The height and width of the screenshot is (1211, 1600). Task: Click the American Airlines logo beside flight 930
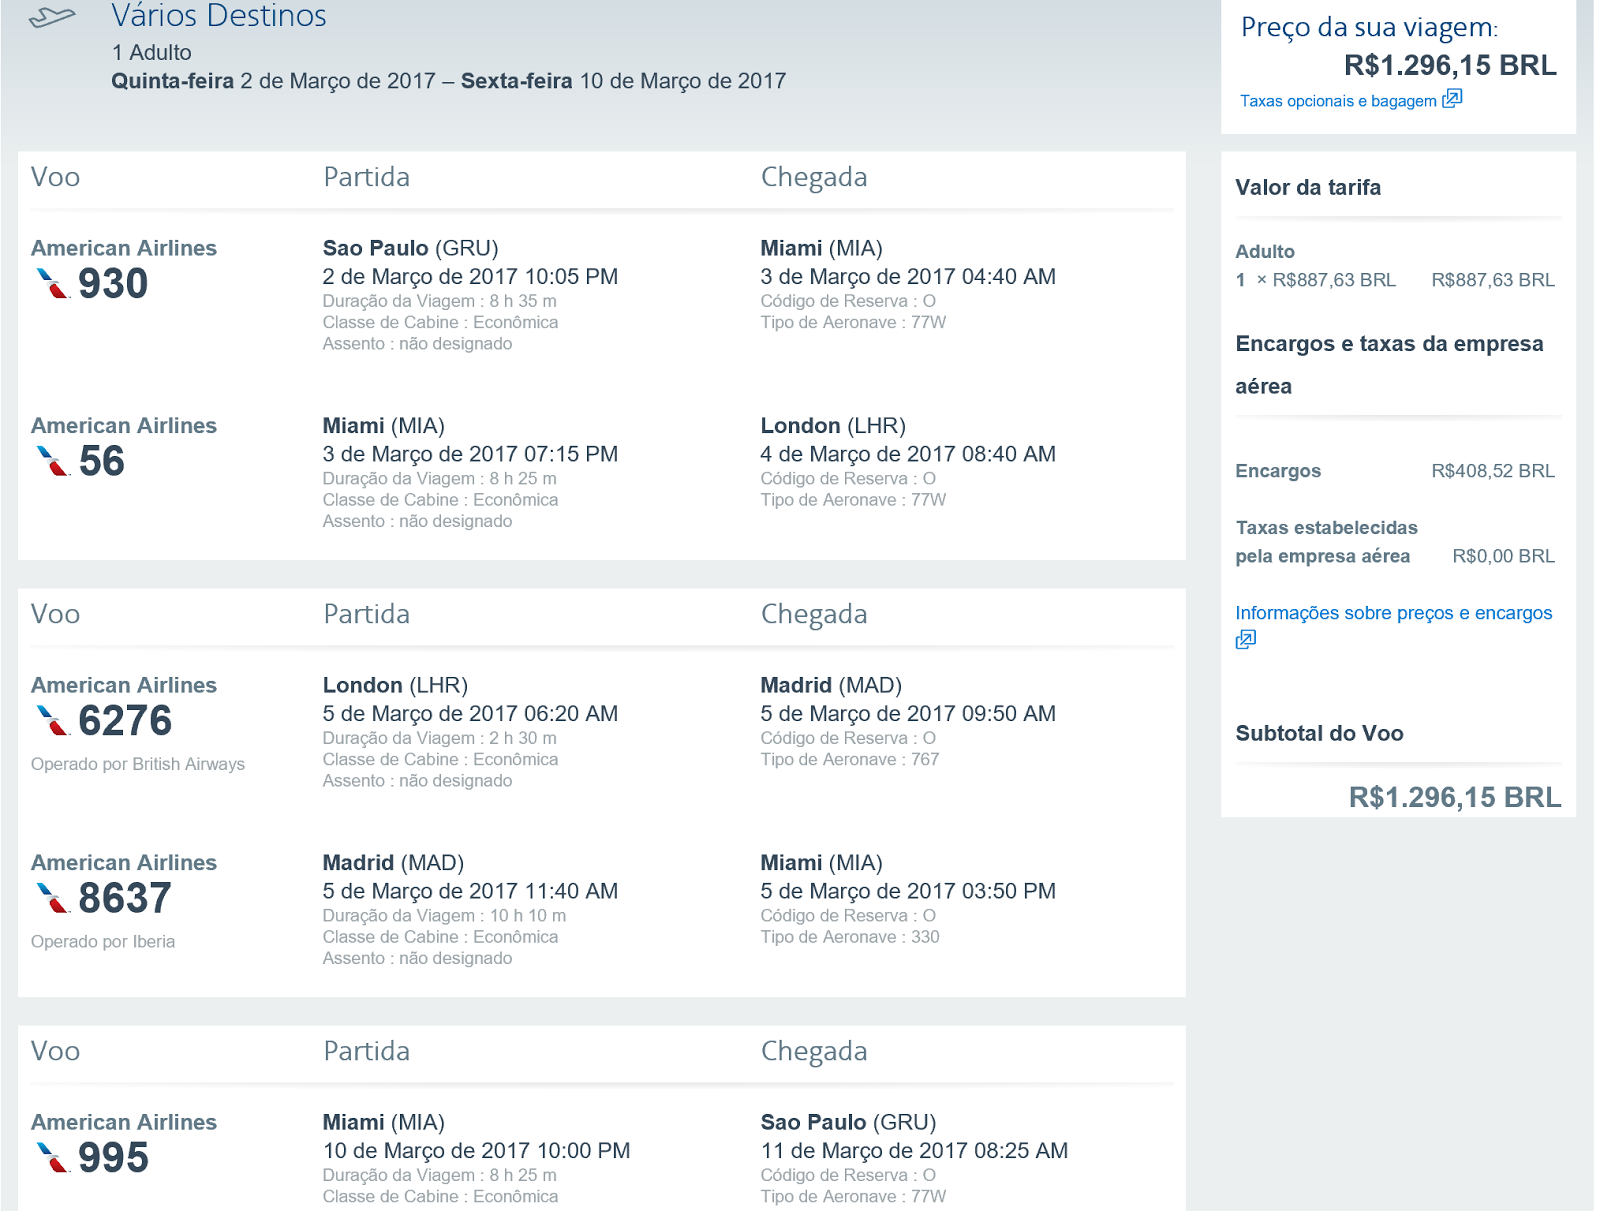[x=53, y=284]
